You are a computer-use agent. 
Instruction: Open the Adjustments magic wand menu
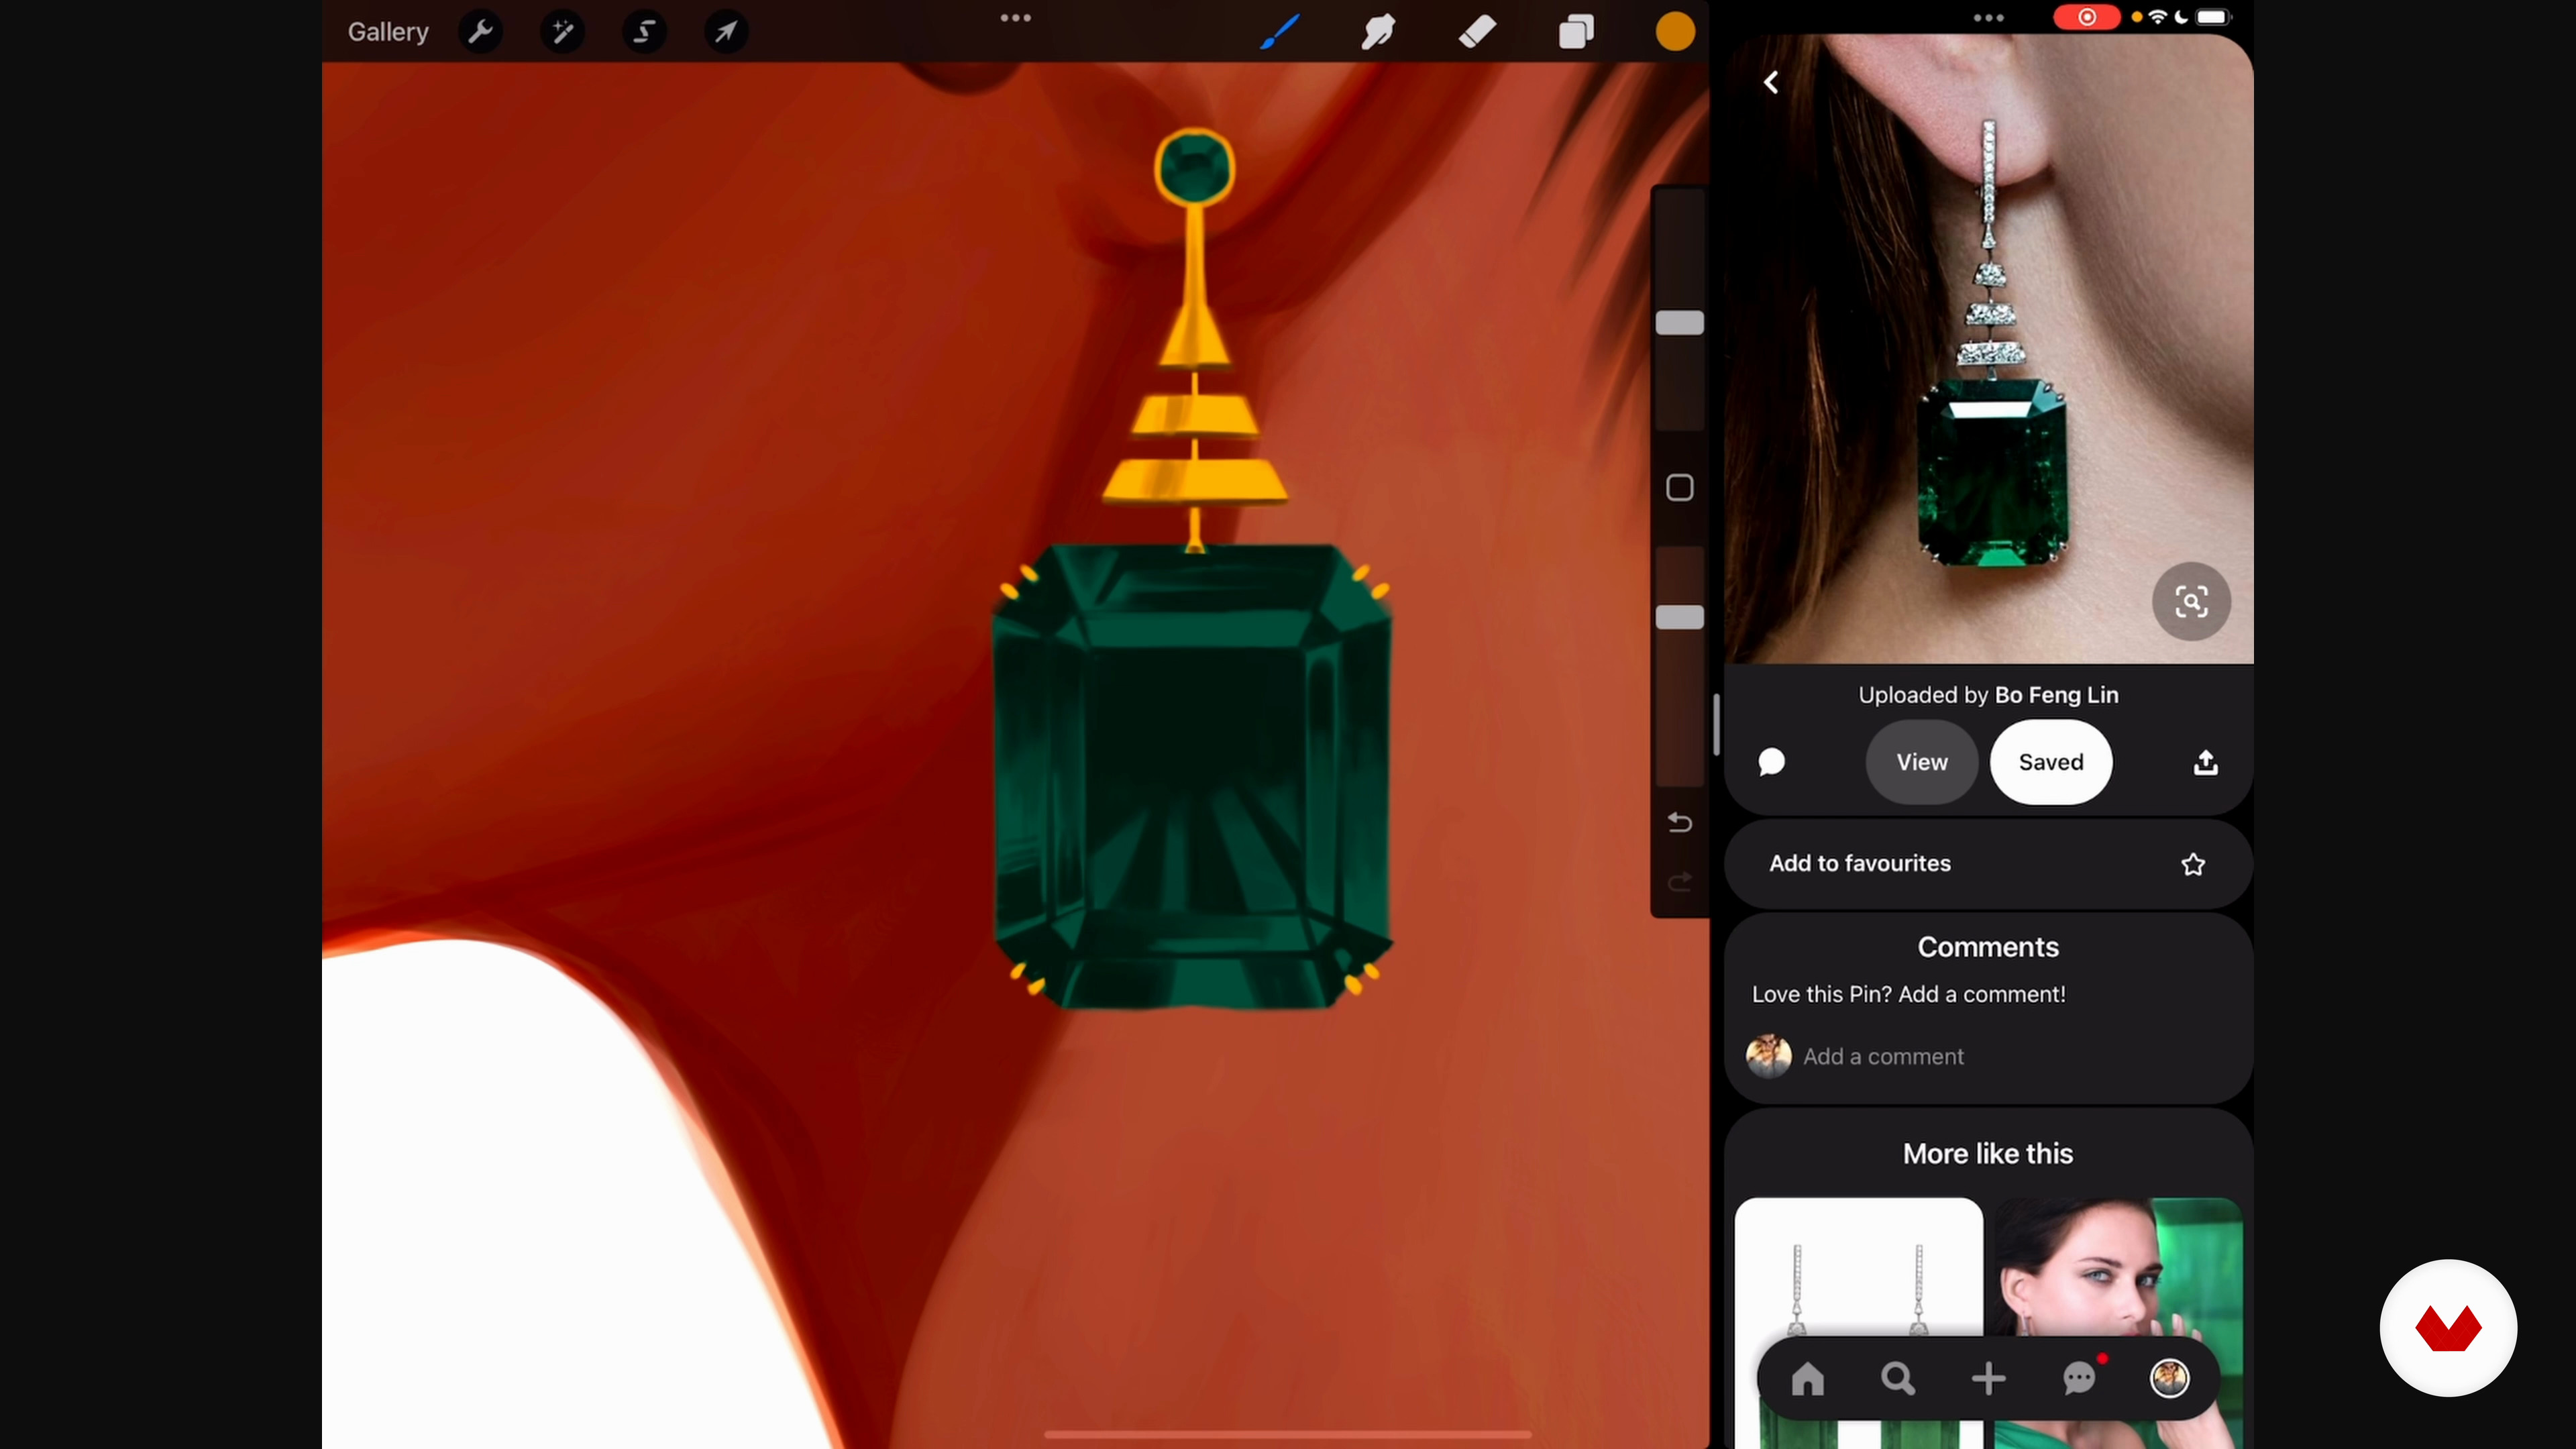point(563,32)
